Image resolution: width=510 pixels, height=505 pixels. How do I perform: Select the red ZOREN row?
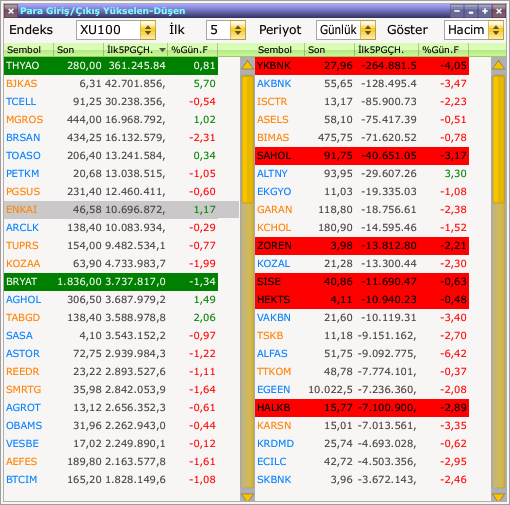[x=362, y=246]
